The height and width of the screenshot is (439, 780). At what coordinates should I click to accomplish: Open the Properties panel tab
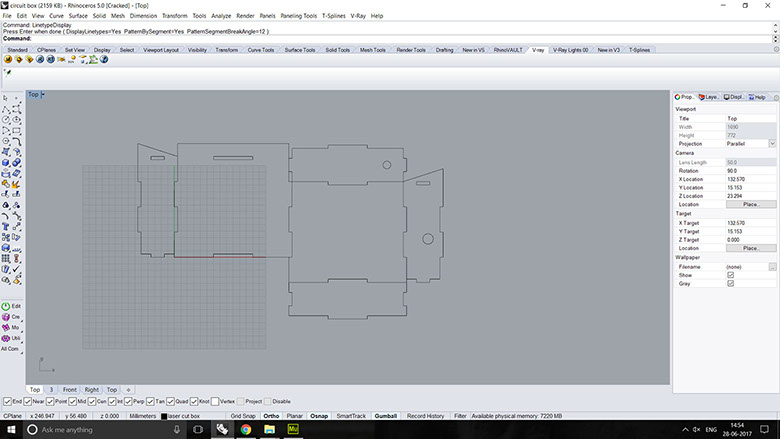pos(684,97)
